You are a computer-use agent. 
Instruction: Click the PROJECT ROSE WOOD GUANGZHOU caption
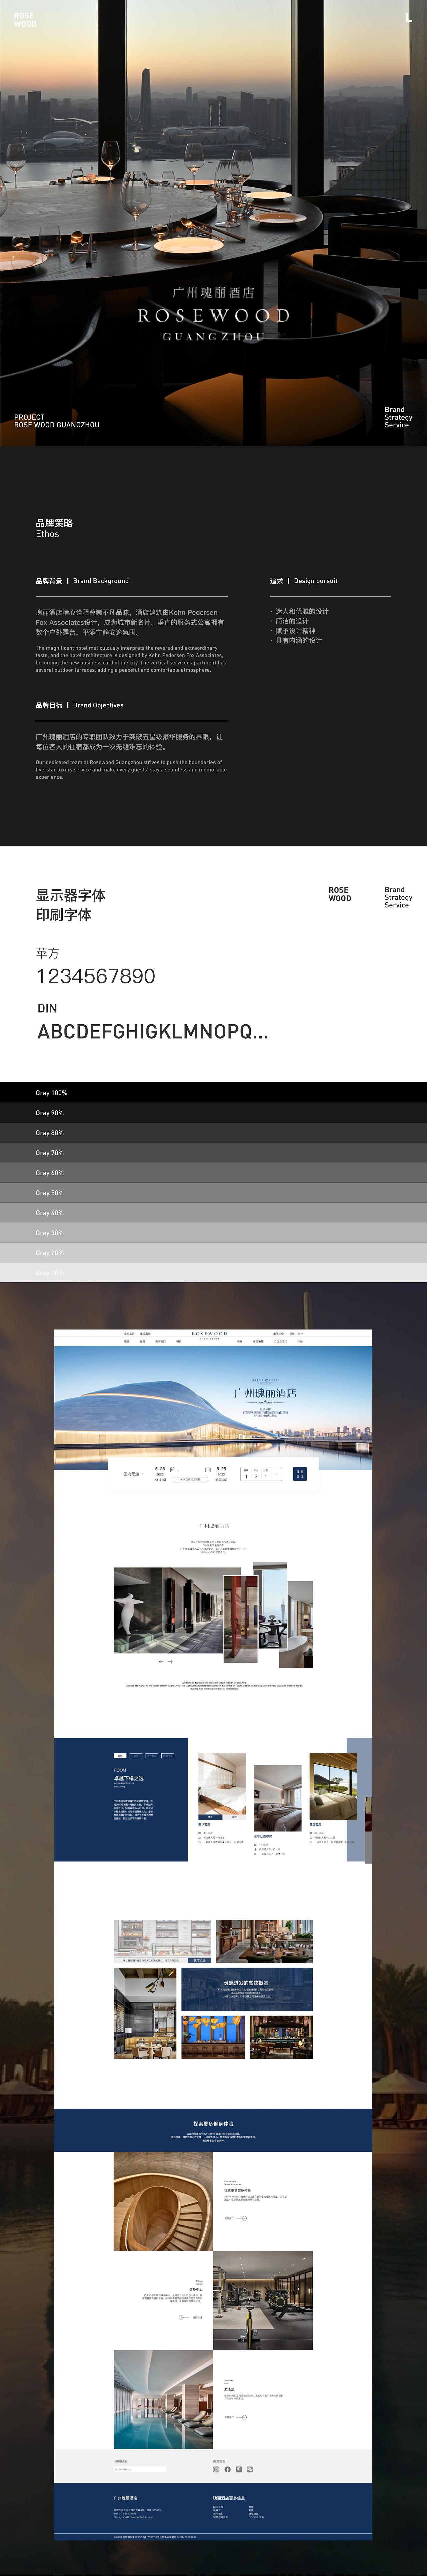pos(57,421)
